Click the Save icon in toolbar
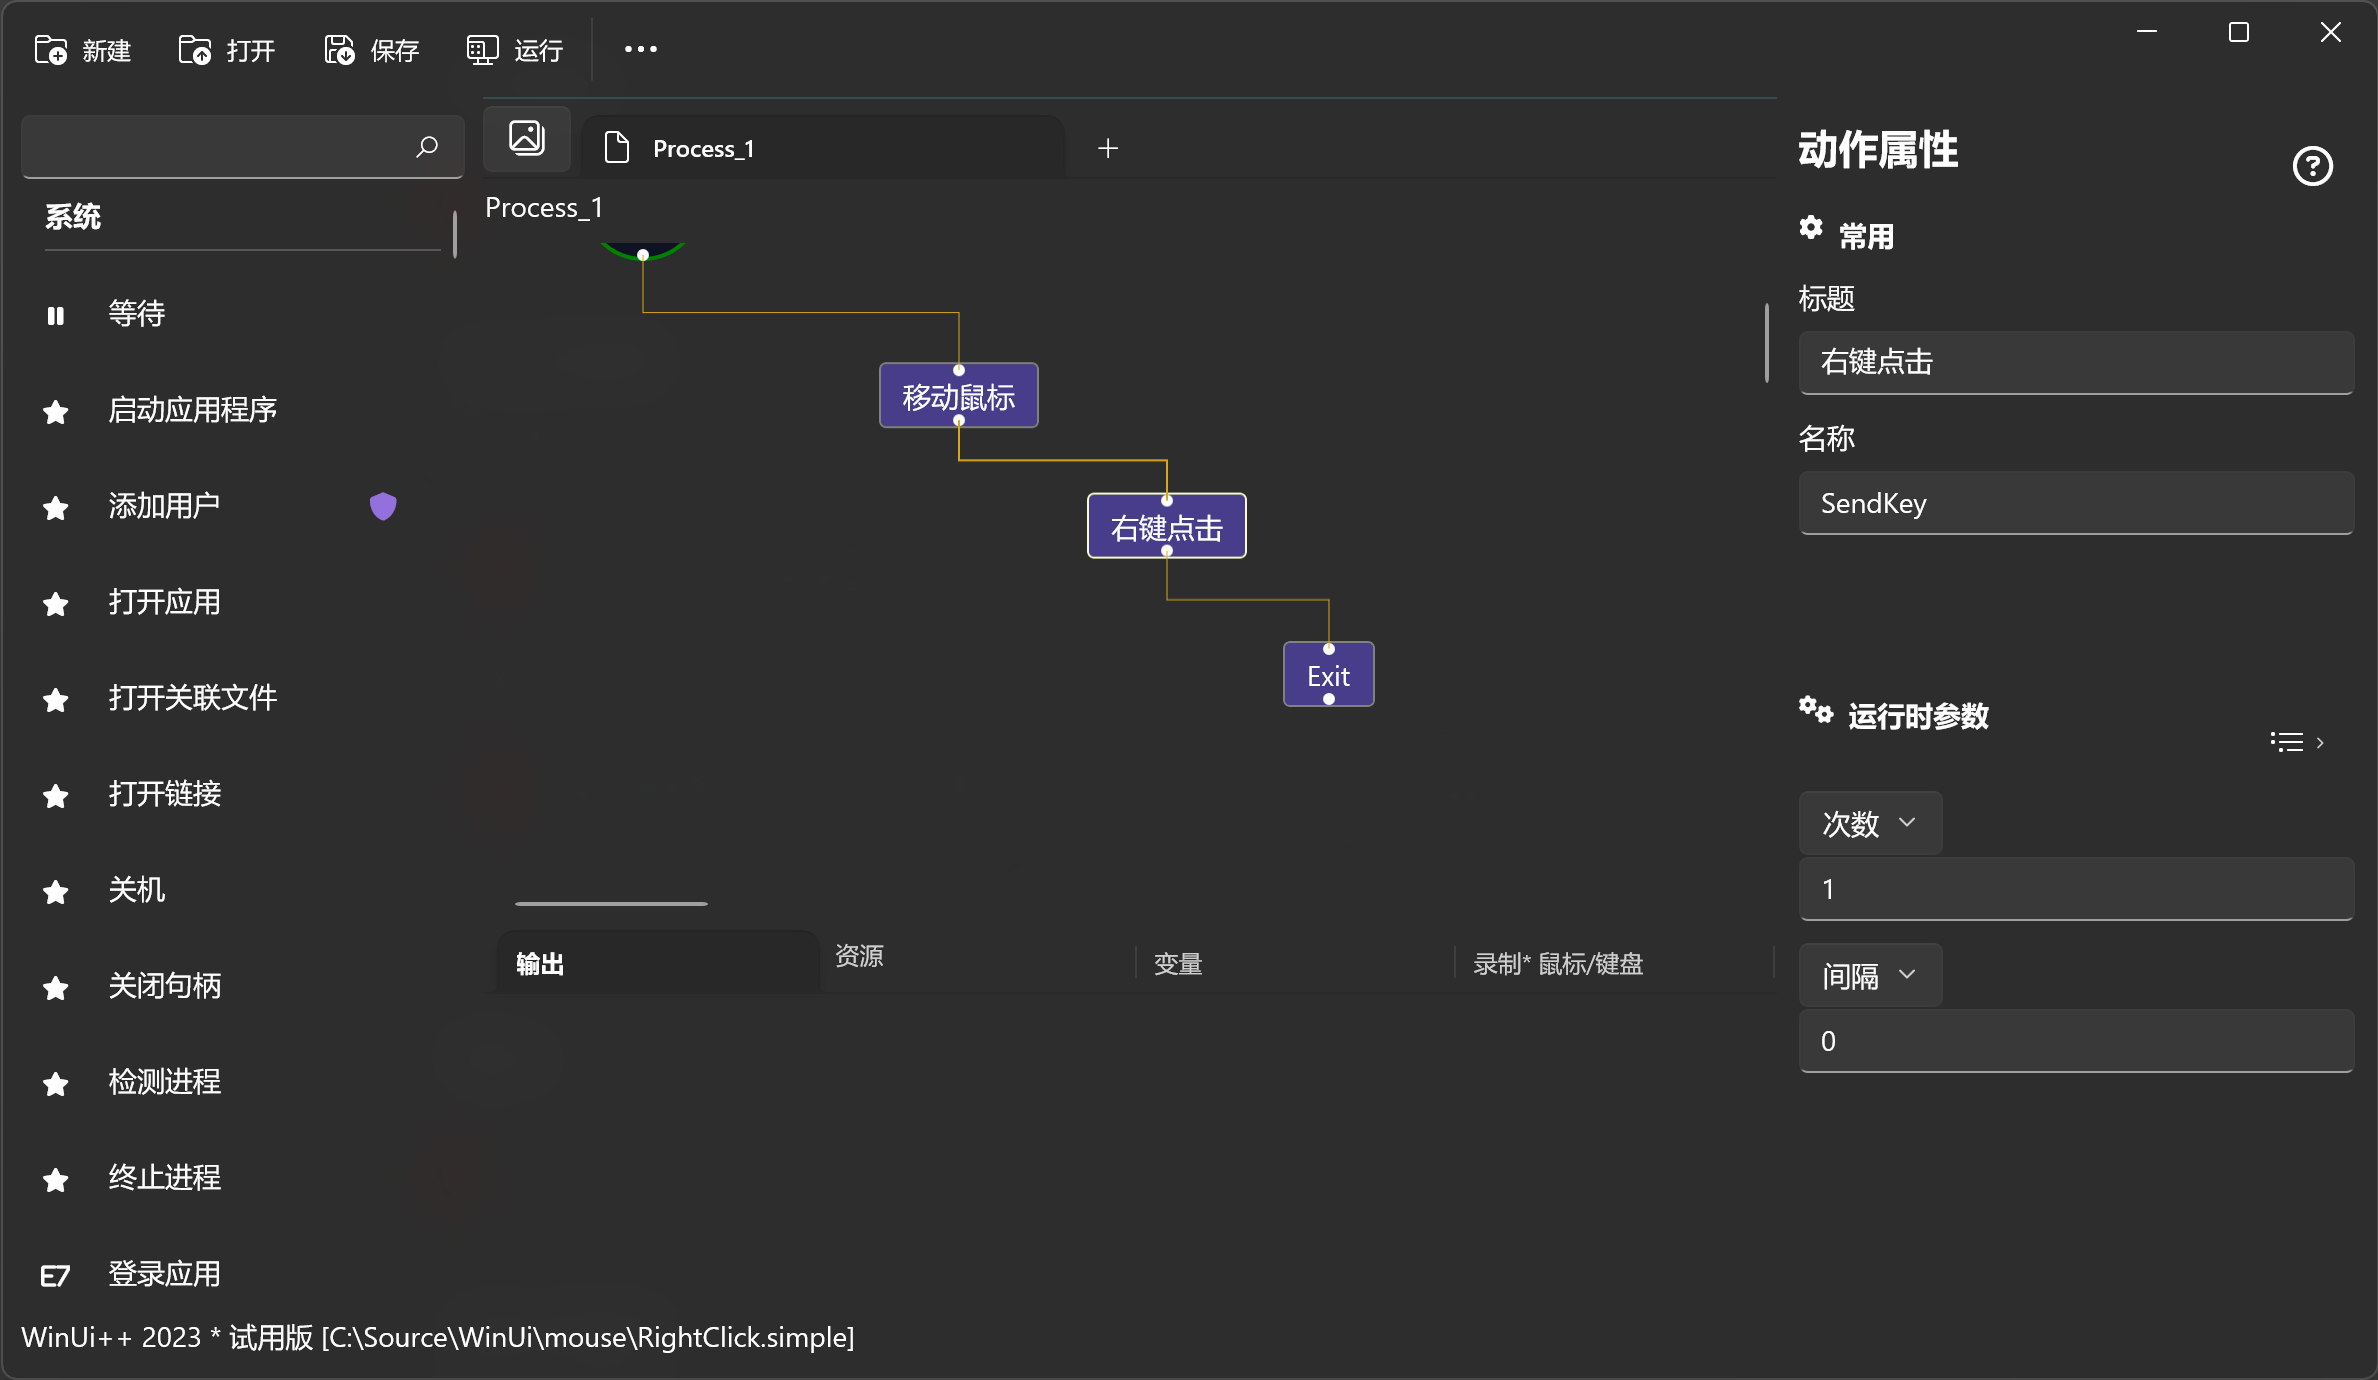 tap(339, 50)
